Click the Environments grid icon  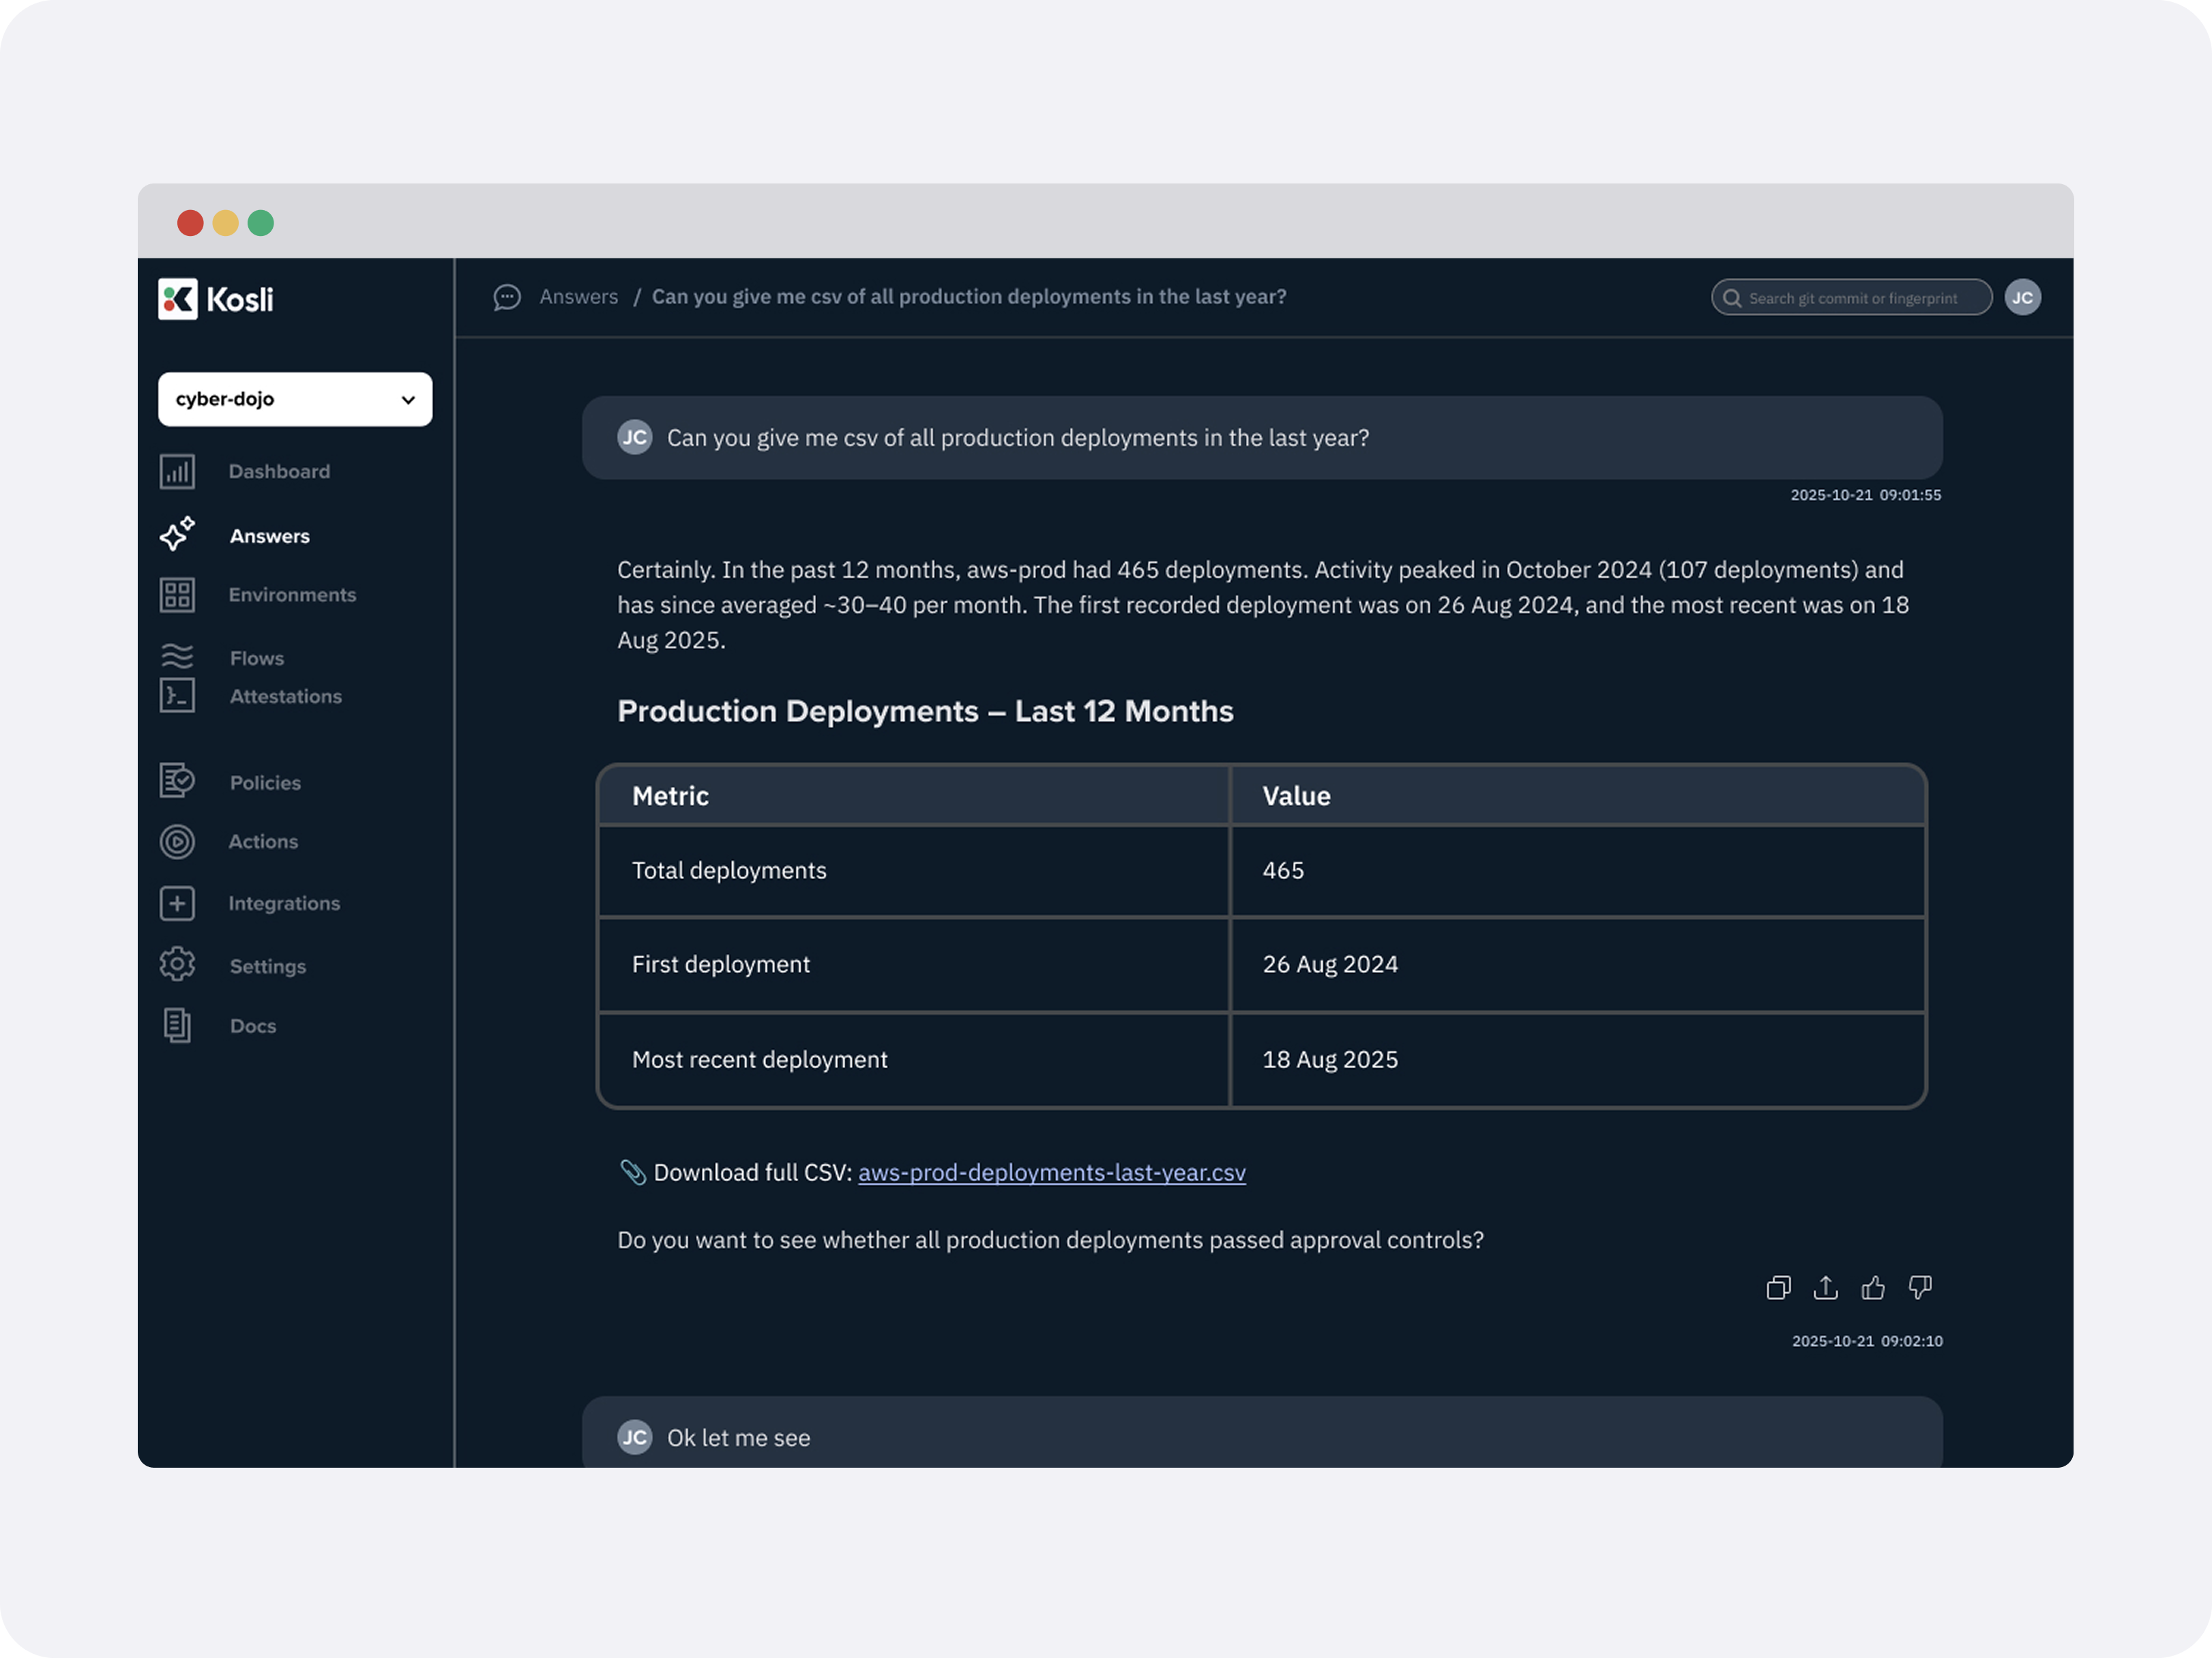[177, 595]
